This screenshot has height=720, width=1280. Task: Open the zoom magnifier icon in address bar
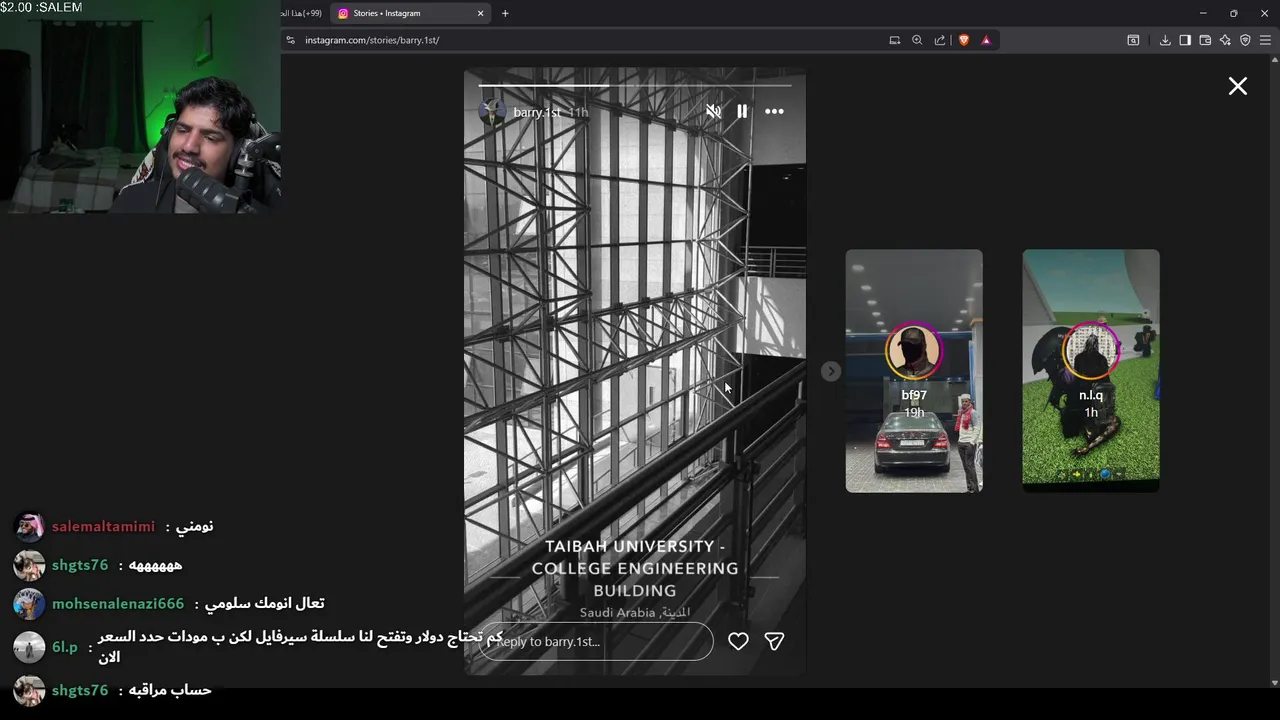pyautogui.click(x=917, y=40)
